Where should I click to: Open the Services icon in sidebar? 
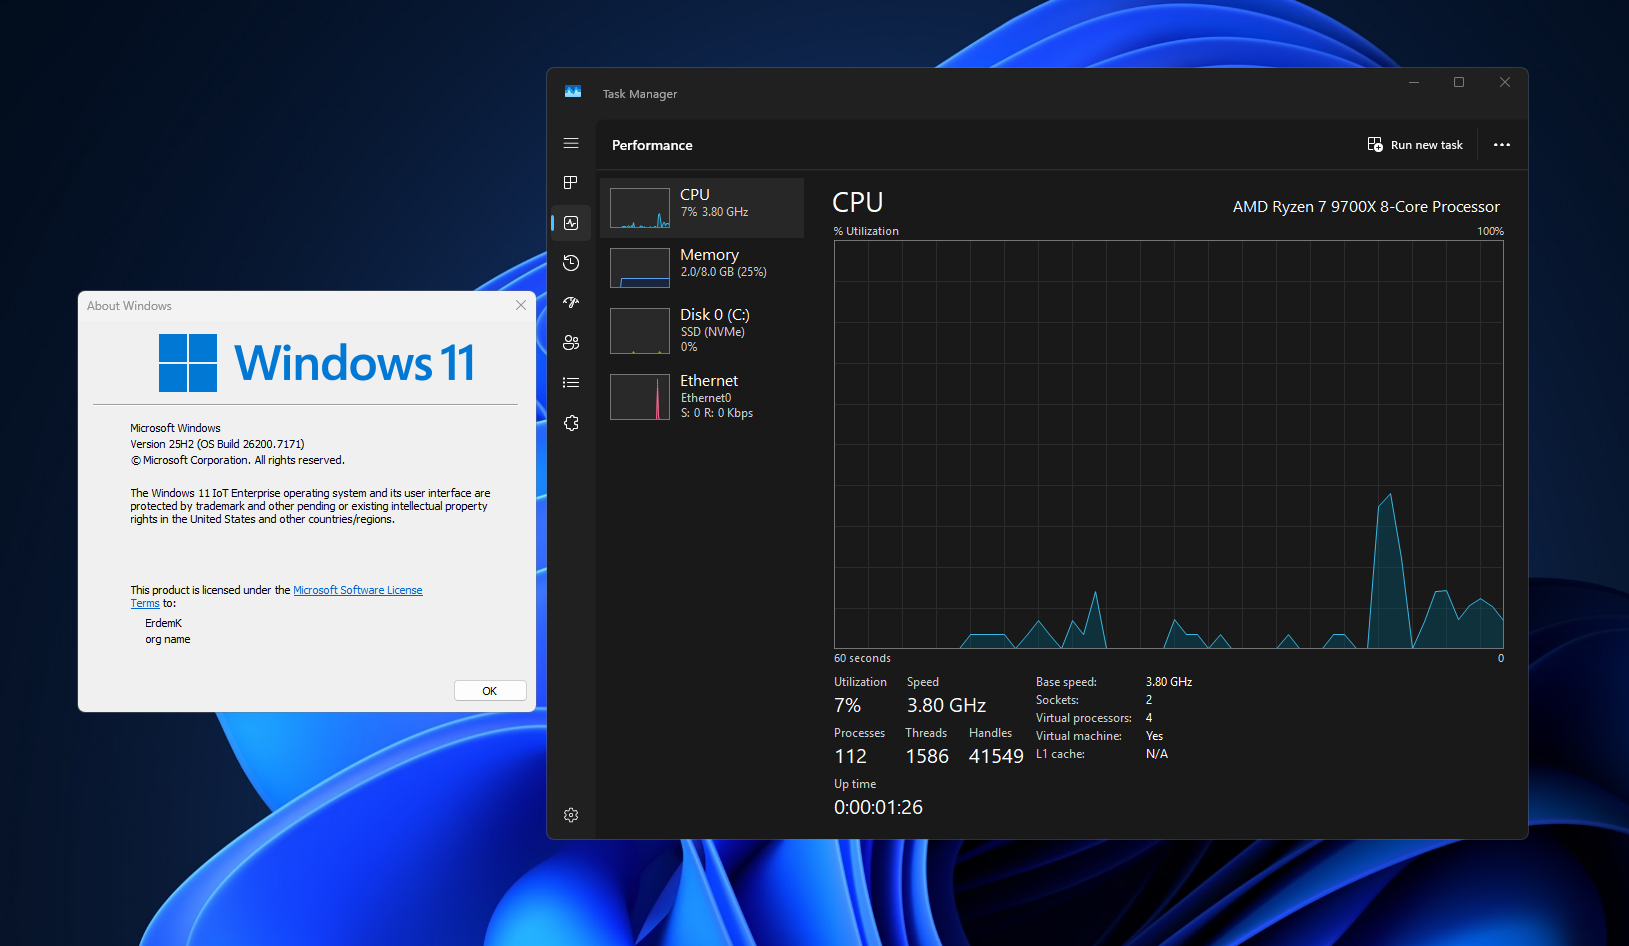[x=571, y=423]
